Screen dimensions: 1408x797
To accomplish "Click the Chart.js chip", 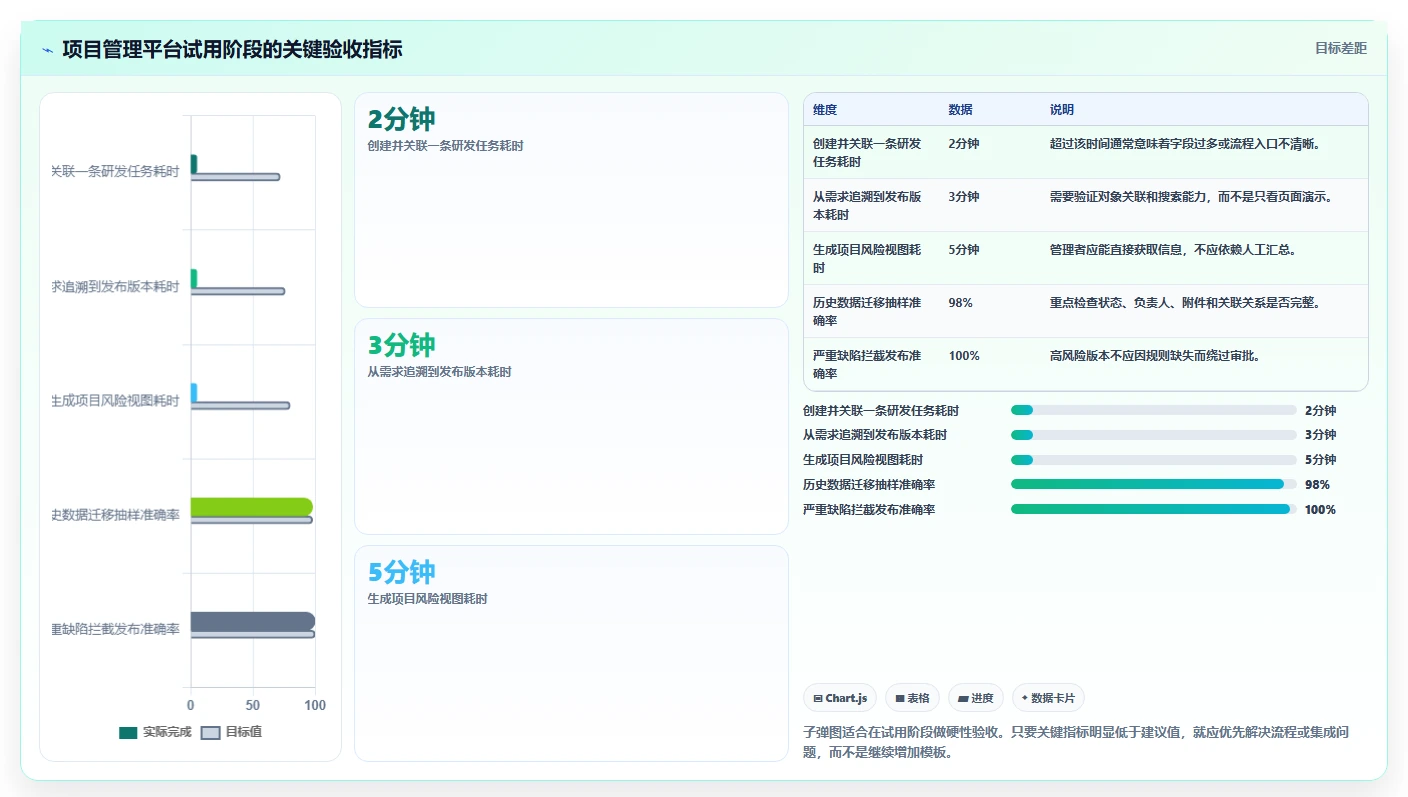I will [840, 698].
